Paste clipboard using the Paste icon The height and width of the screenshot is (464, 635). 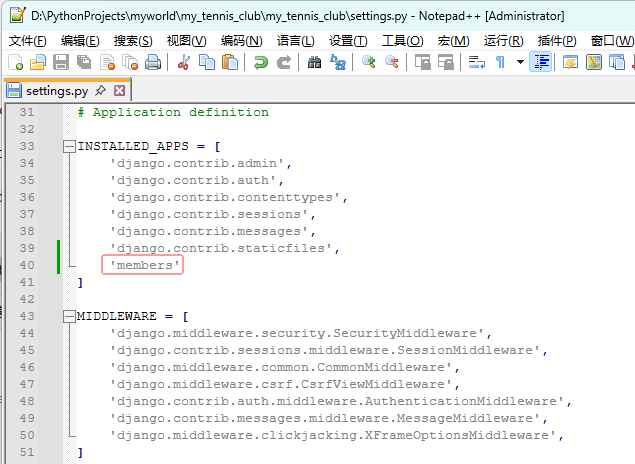(x=230, y=63)
